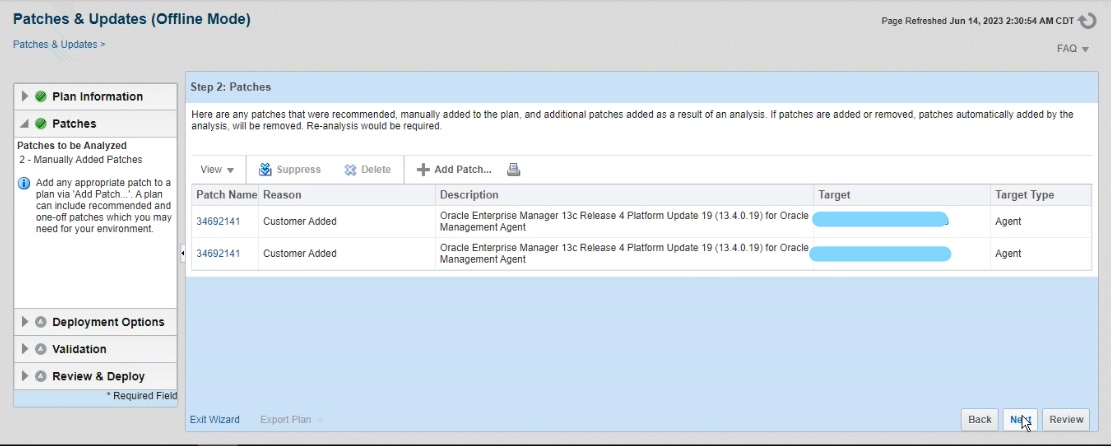
Task: Open the FAQ dropdown menu
Action: click(x=1073, y=49)
